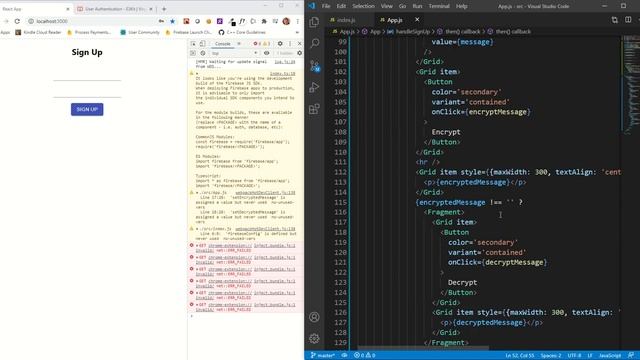Change the UTF-8 file encoding
Viewport: 640px width, 360px height.
pos(574,356)
